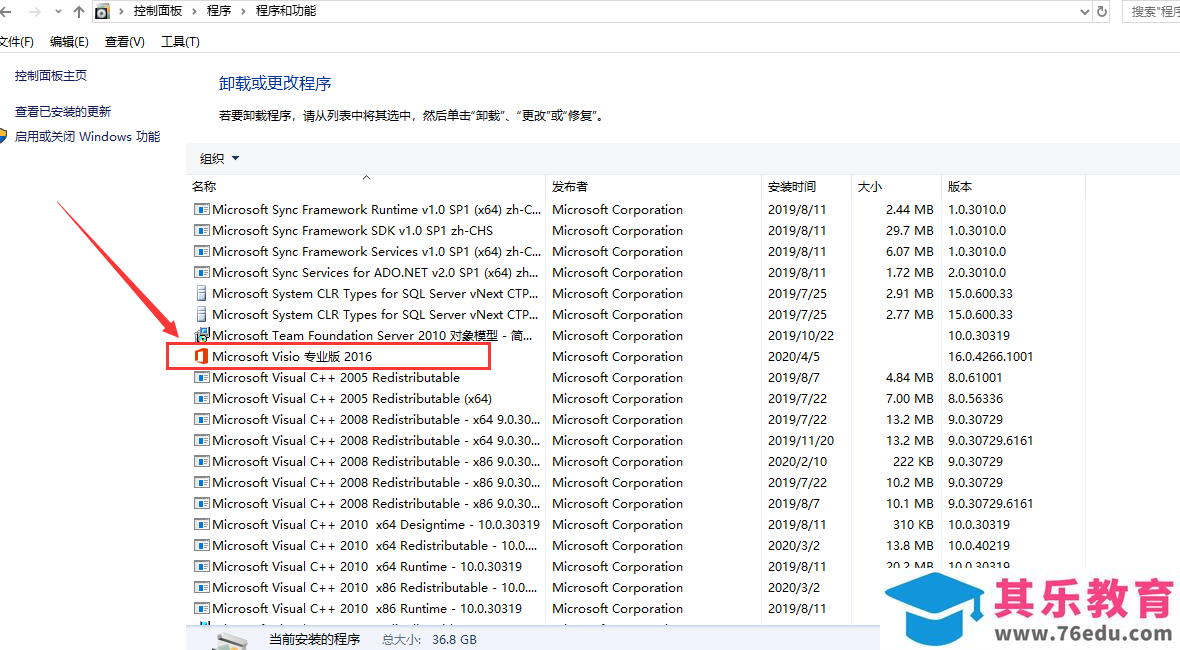This screenshot has width=1180, height=650.
Task: Click icon of Team Foundation Server 2010 对象模型
Action: click(x=201, y=336)
